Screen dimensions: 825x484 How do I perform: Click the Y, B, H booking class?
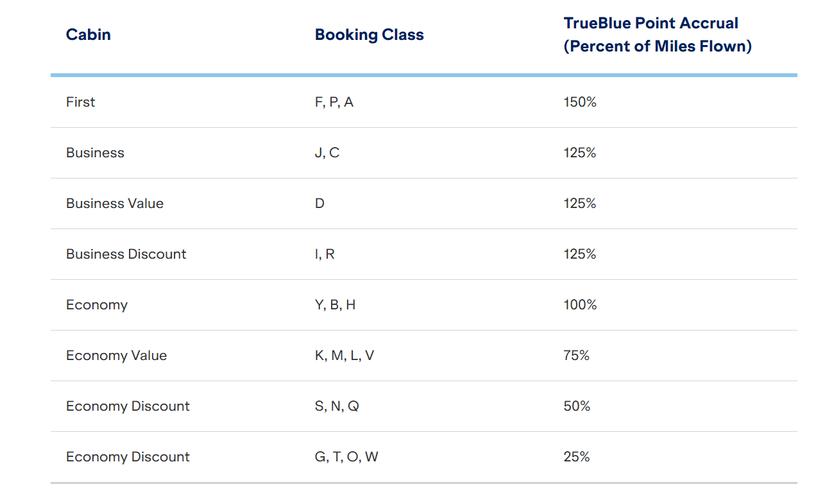point(335,305)
